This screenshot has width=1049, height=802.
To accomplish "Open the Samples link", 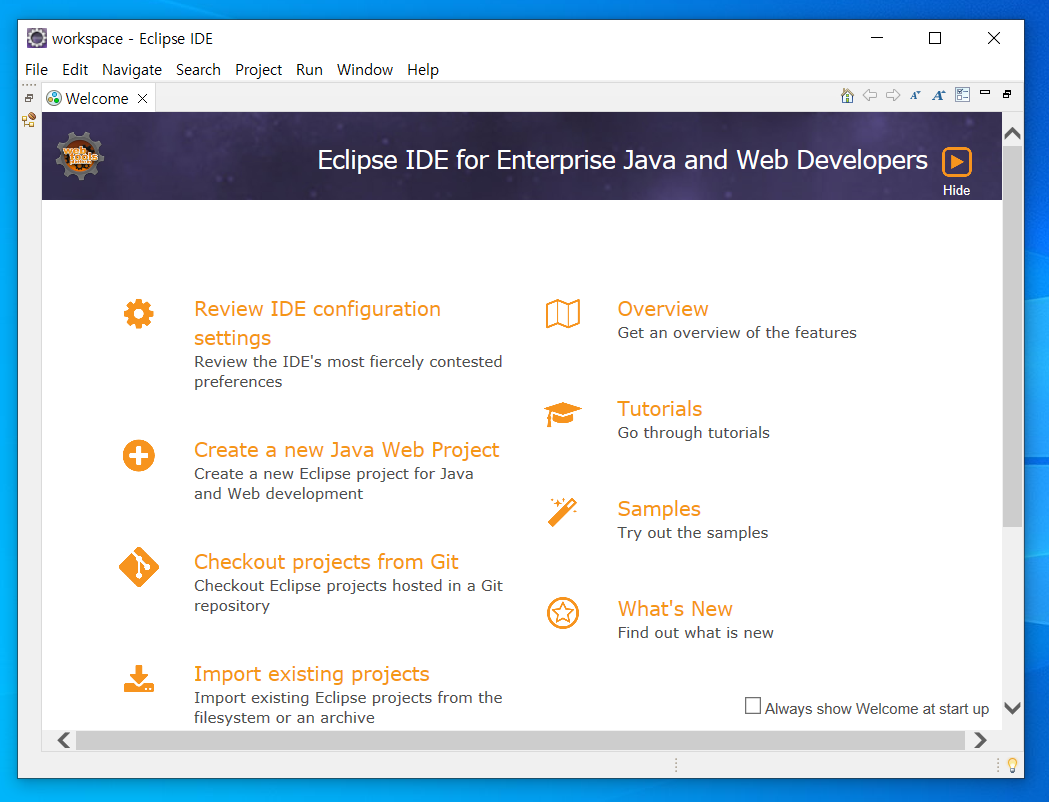I will (x=658, y=509).
